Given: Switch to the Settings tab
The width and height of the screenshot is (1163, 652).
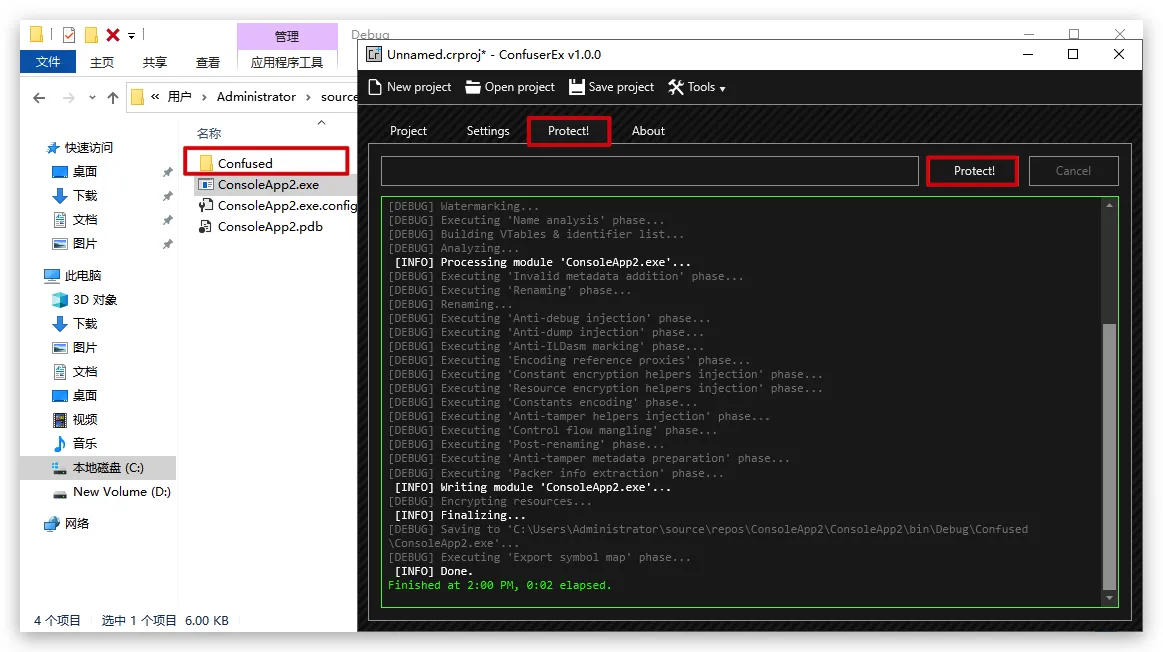Looking at the screenshot, I should (488, 131).
